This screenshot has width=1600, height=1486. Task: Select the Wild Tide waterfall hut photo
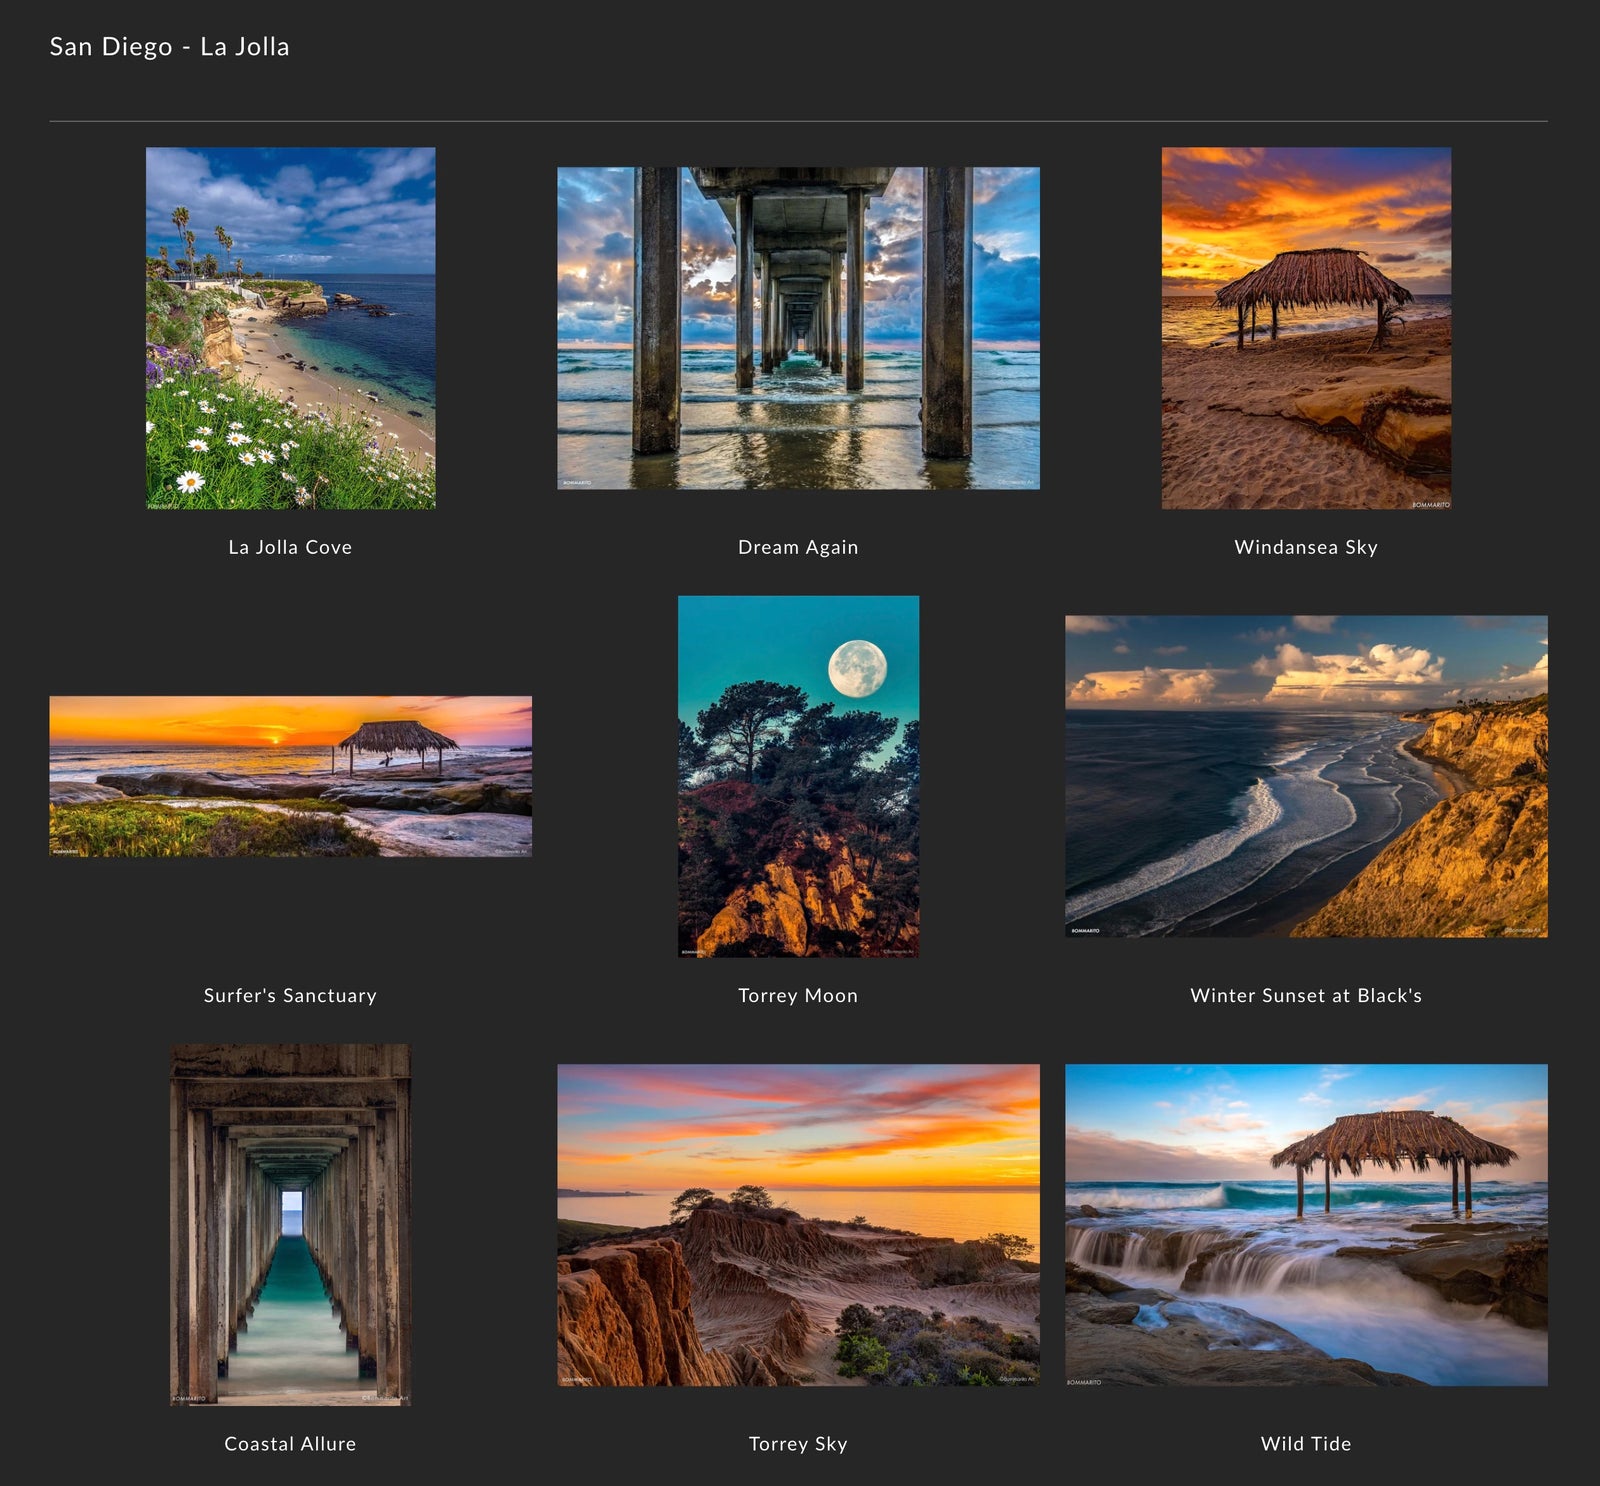1306,1224
